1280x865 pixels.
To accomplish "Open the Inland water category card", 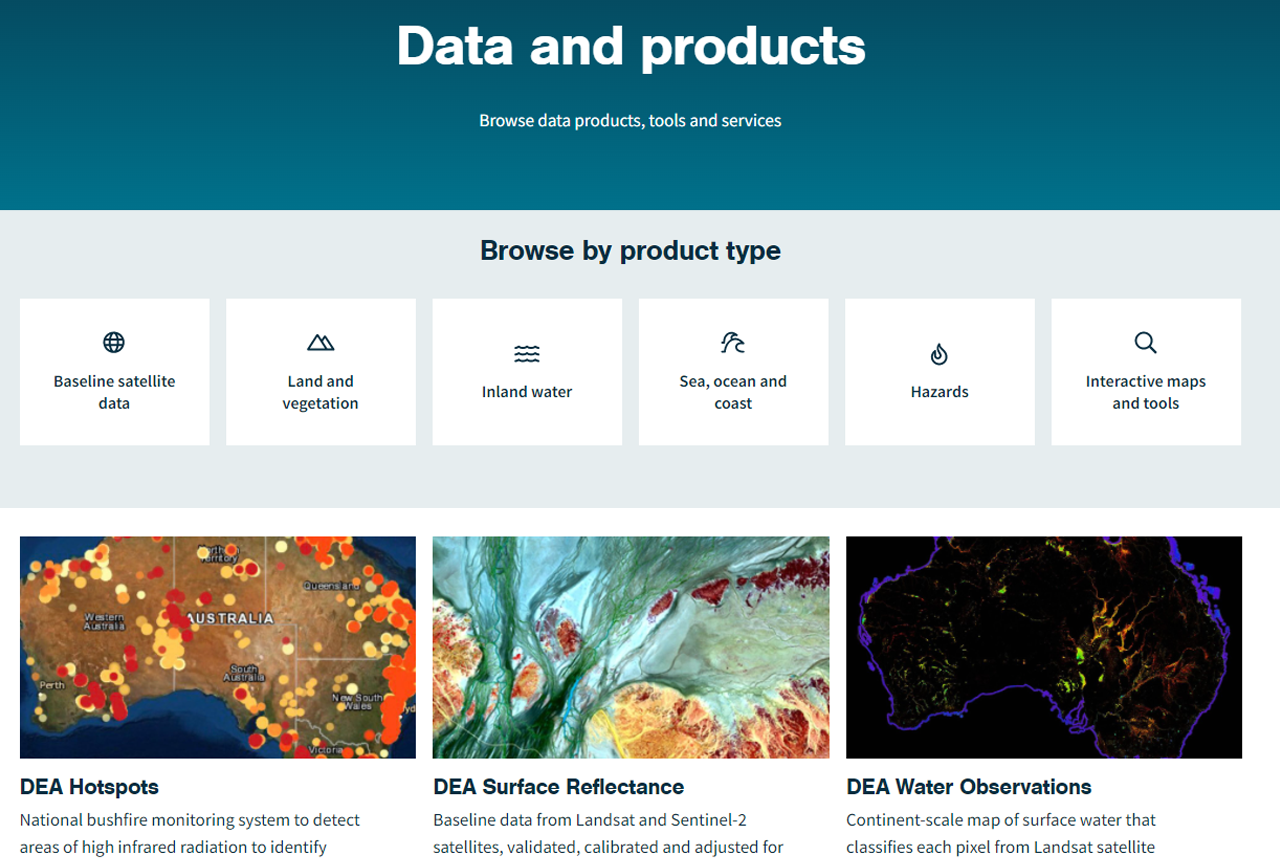I will [x=527, y=371].
